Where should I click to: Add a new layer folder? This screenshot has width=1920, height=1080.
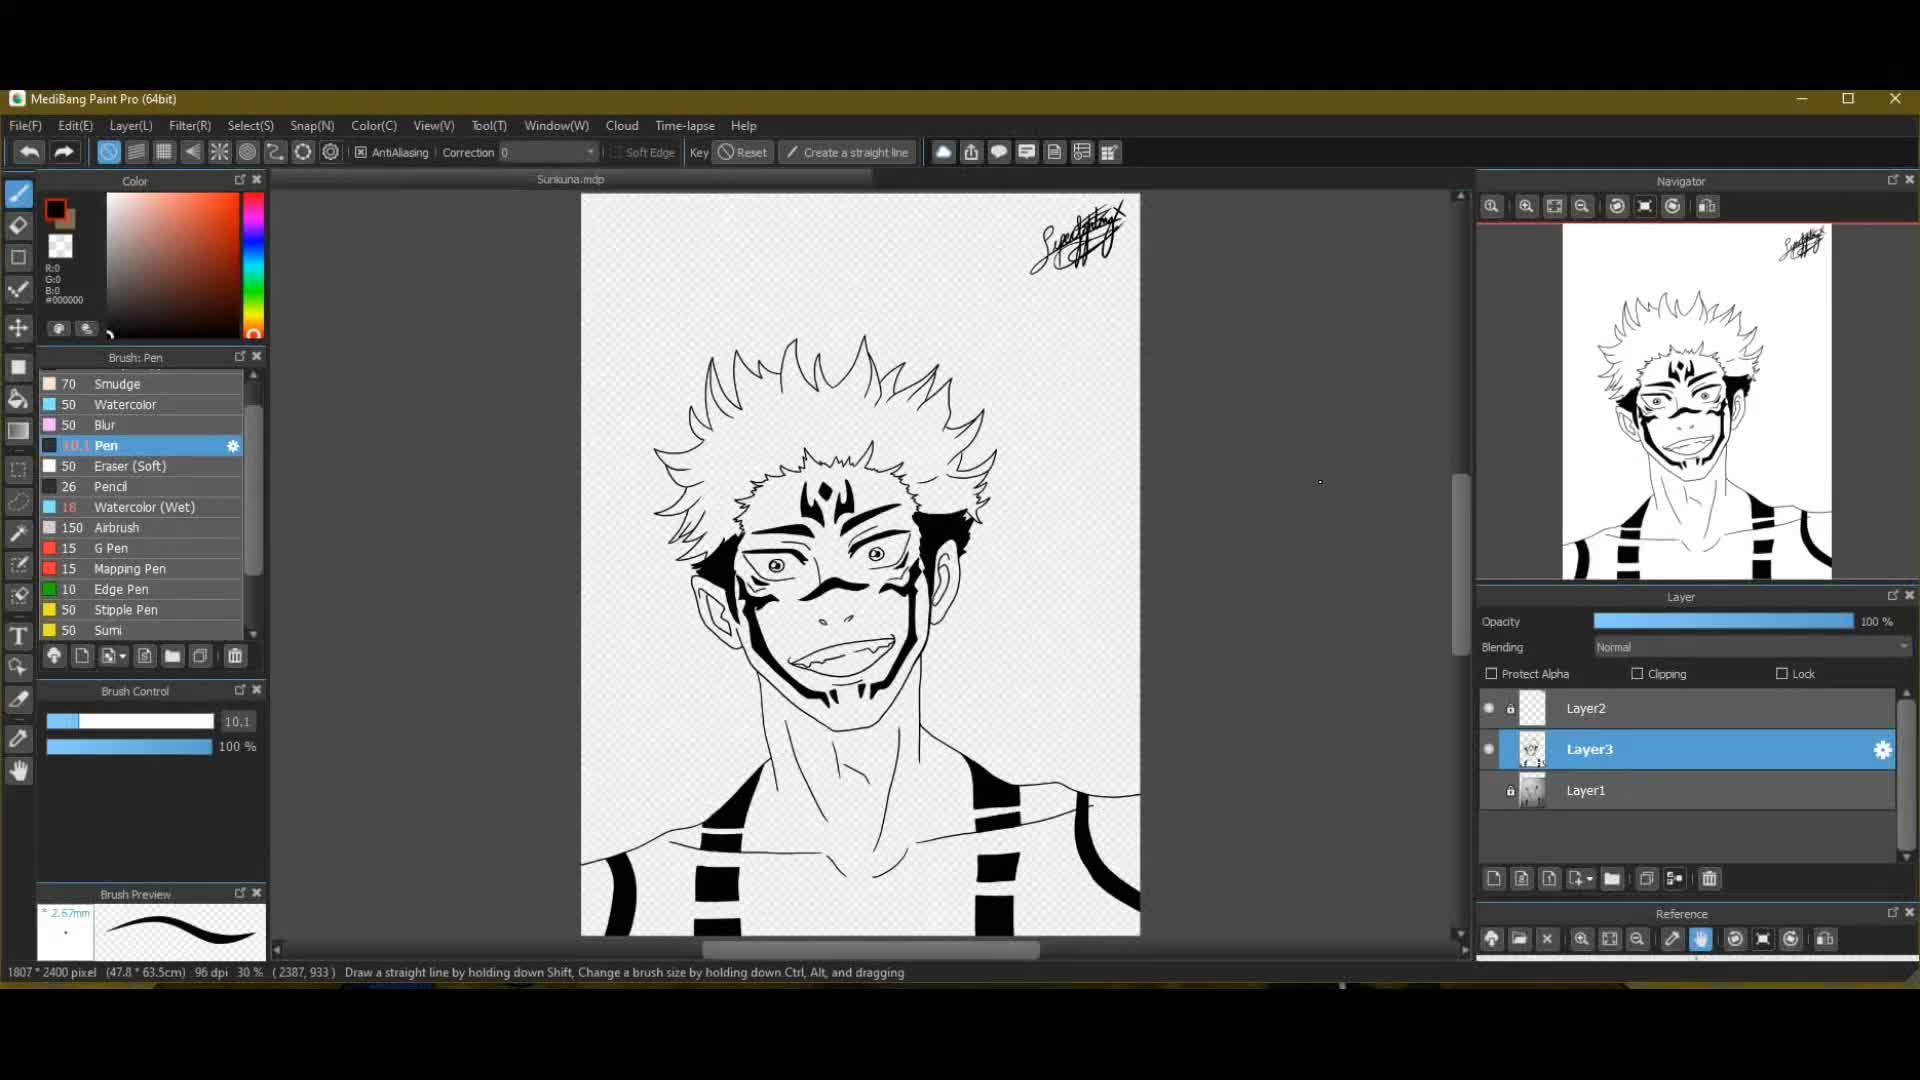click(x=1612, y=879)
